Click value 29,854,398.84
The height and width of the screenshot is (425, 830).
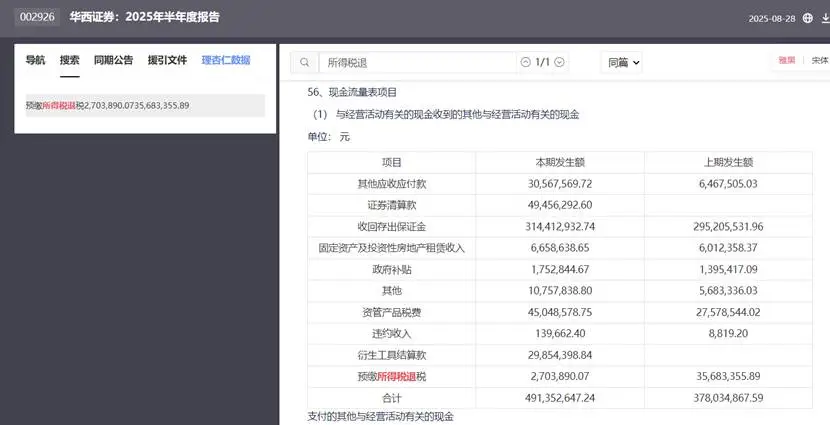click(x=560, y=355)
